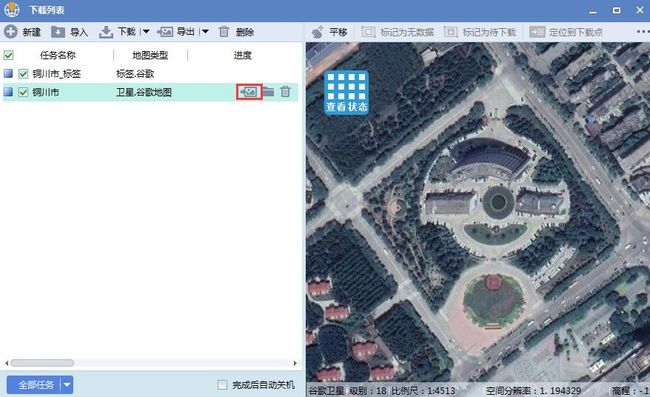650x397 pixels.
Task: Click 标记为待下载 mark as pending download
Action: click(480, 32)
